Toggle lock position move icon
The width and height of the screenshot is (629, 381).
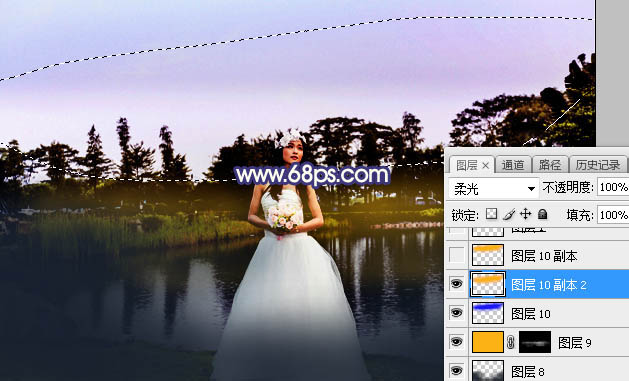pos(525,214)
